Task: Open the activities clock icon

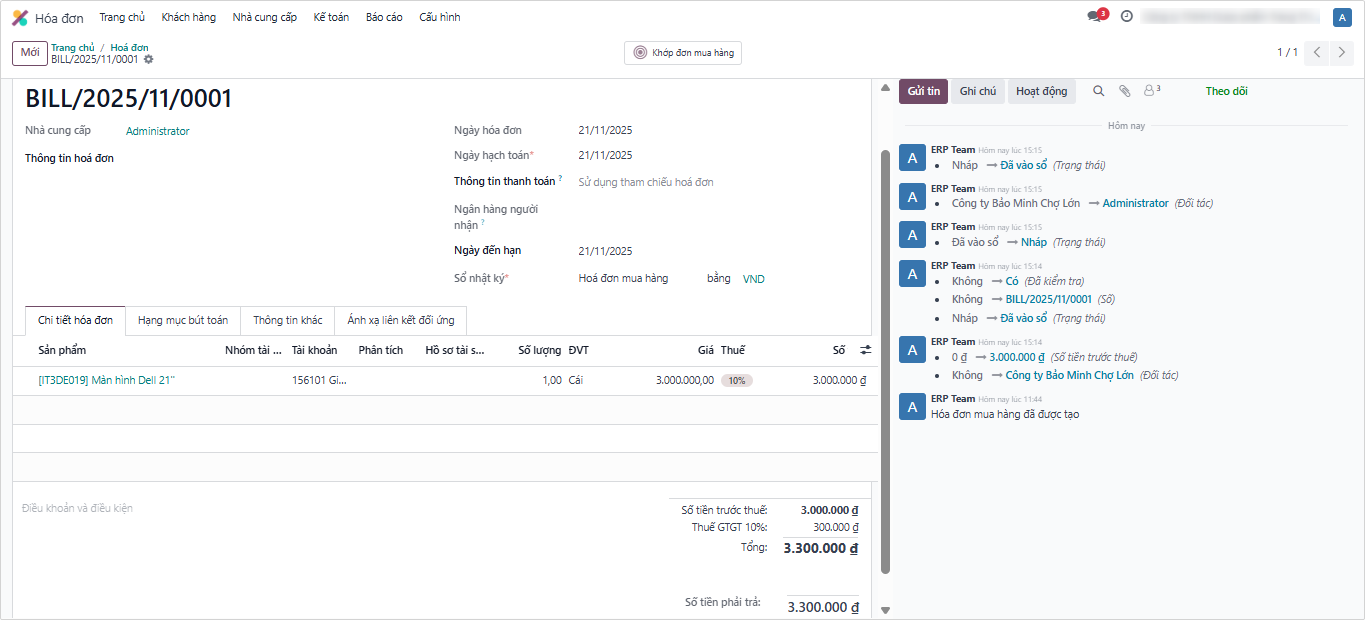Action: pyautogui.click(x=1127, y=17)
